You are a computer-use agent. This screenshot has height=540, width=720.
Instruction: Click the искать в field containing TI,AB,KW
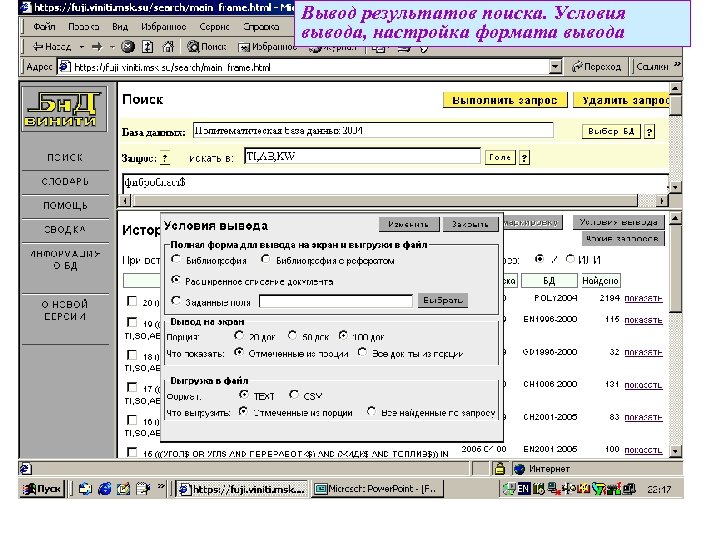tap(362, 156)
